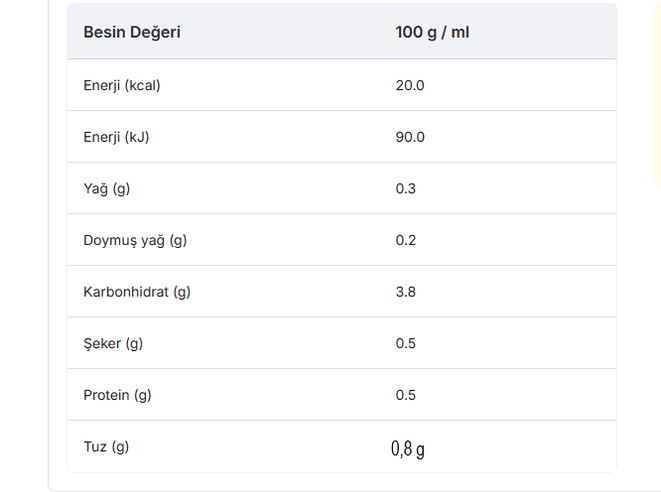Select the Enerji (kJ) row label
The image size is (661, 492).
pos(116,137)
